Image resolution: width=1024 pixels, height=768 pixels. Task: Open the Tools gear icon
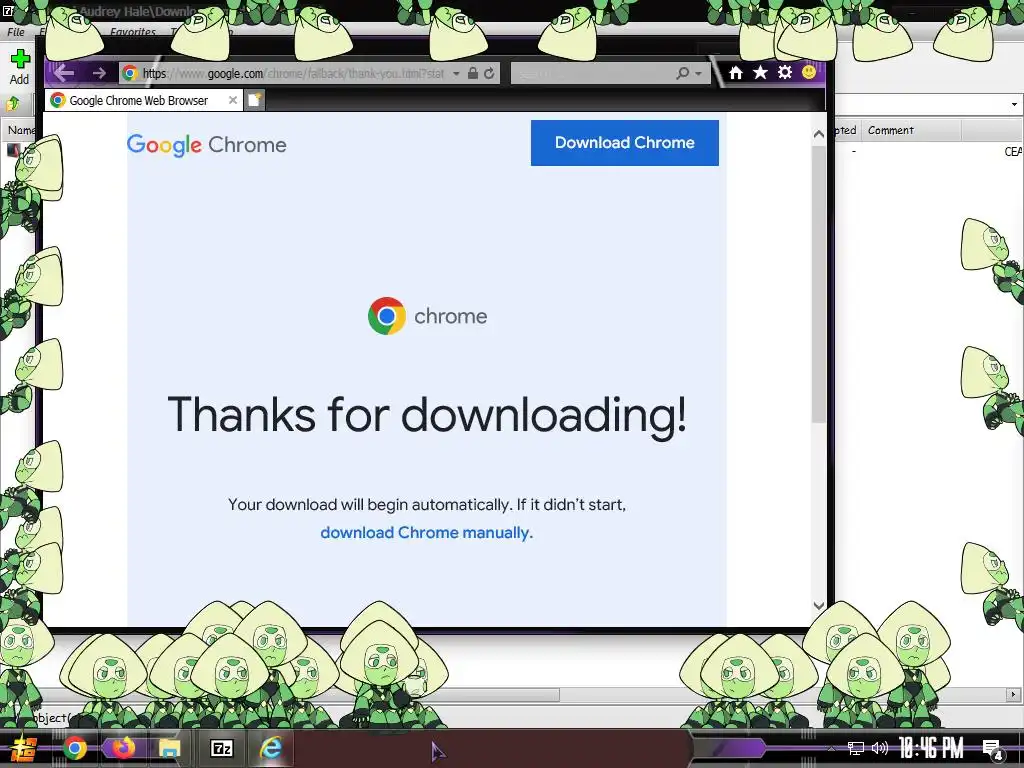coord(785,72)
